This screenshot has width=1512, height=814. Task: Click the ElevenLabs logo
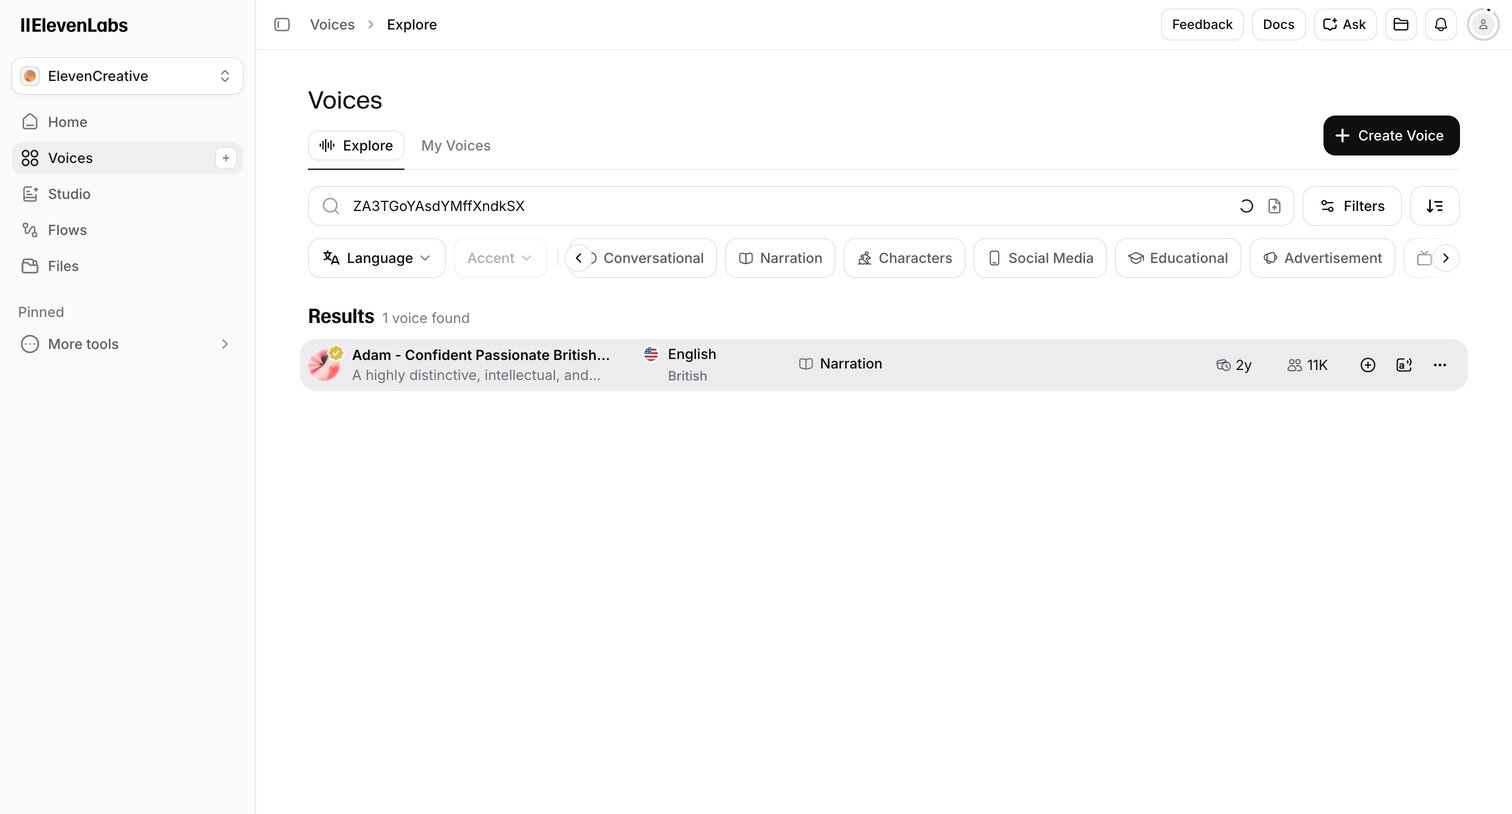tap(74, 25)
